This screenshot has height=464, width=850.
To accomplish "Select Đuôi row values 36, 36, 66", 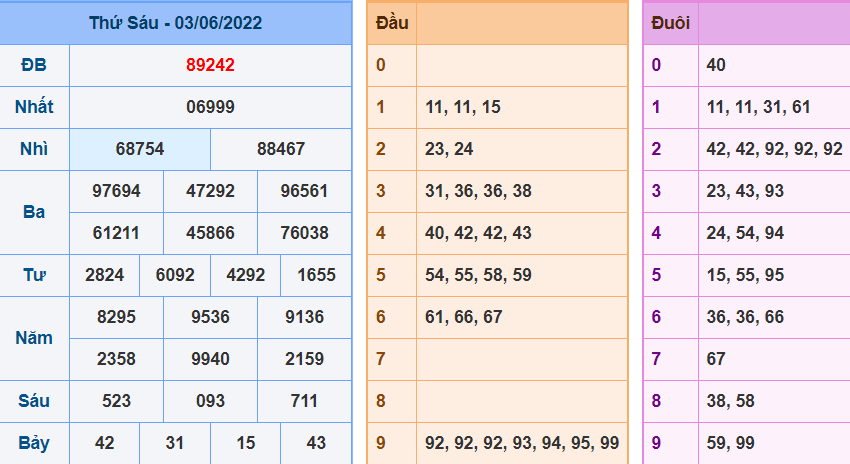I will [x=745, y=317].
